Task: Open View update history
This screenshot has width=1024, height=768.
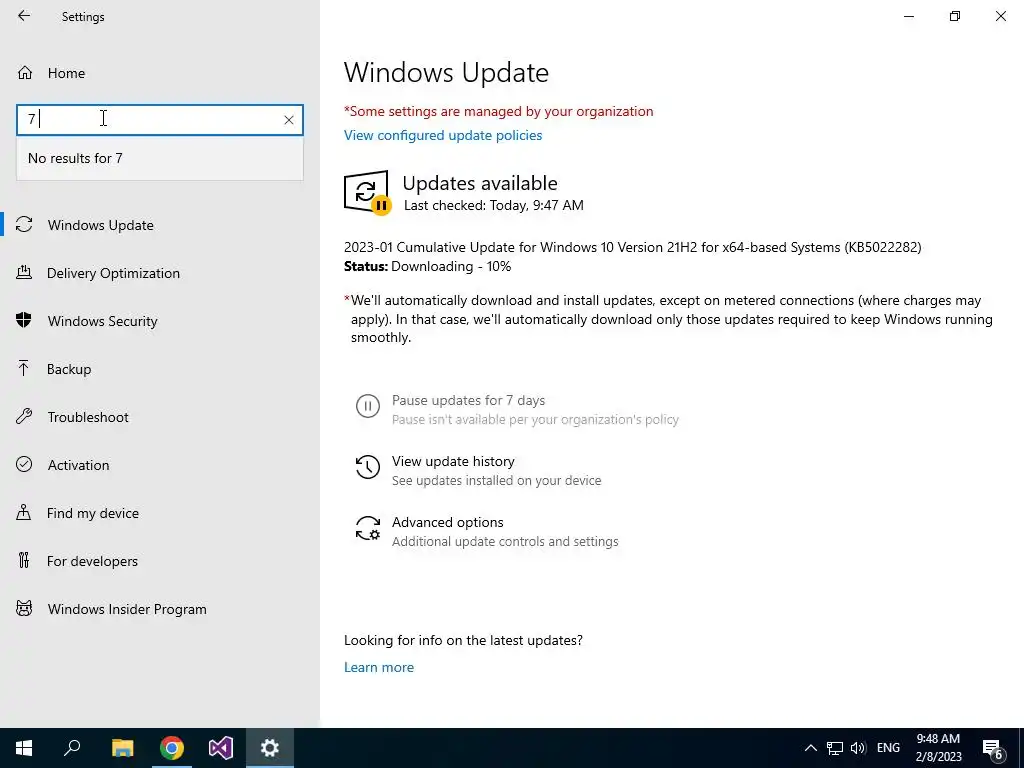Action: click(x=453, y=462)
